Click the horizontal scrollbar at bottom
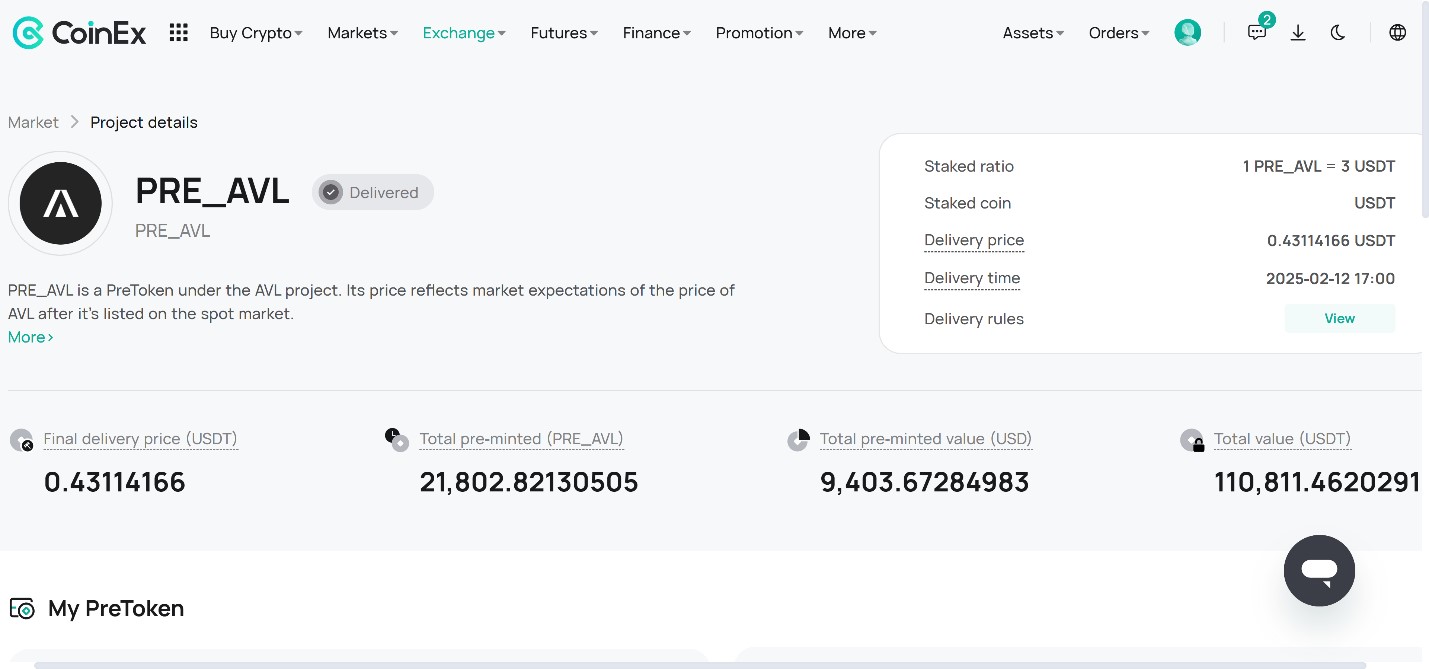 click(700, 664)
